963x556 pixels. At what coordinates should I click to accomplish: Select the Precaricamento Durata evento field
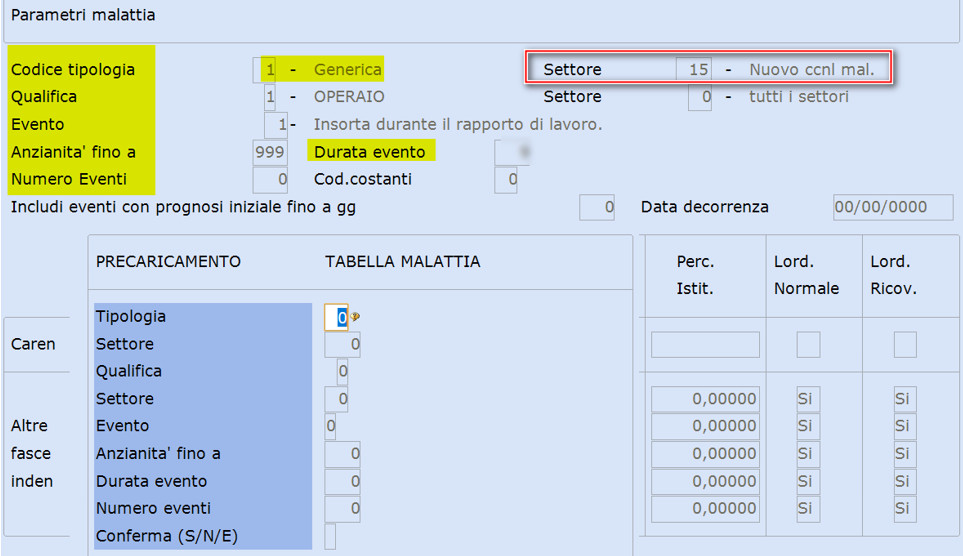click(x=342, y=481)
